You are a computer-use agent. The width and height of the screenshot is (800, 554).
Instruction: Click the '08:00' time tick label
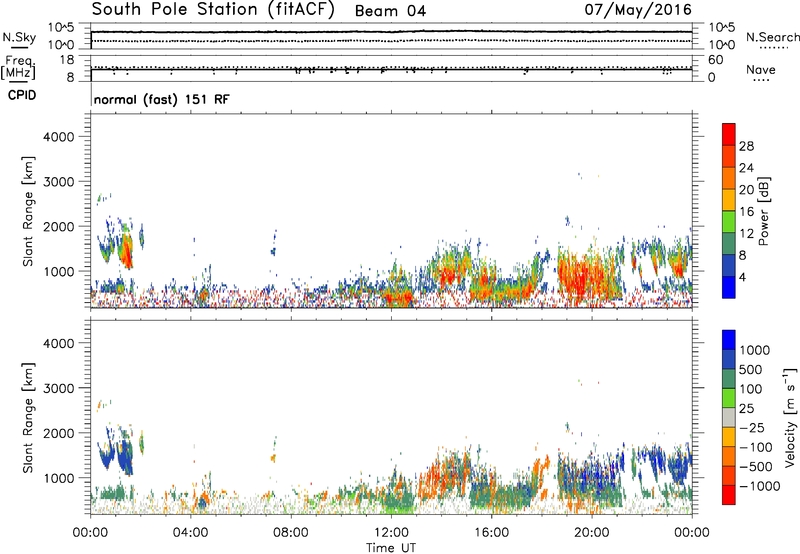click(x=291, y=533)
